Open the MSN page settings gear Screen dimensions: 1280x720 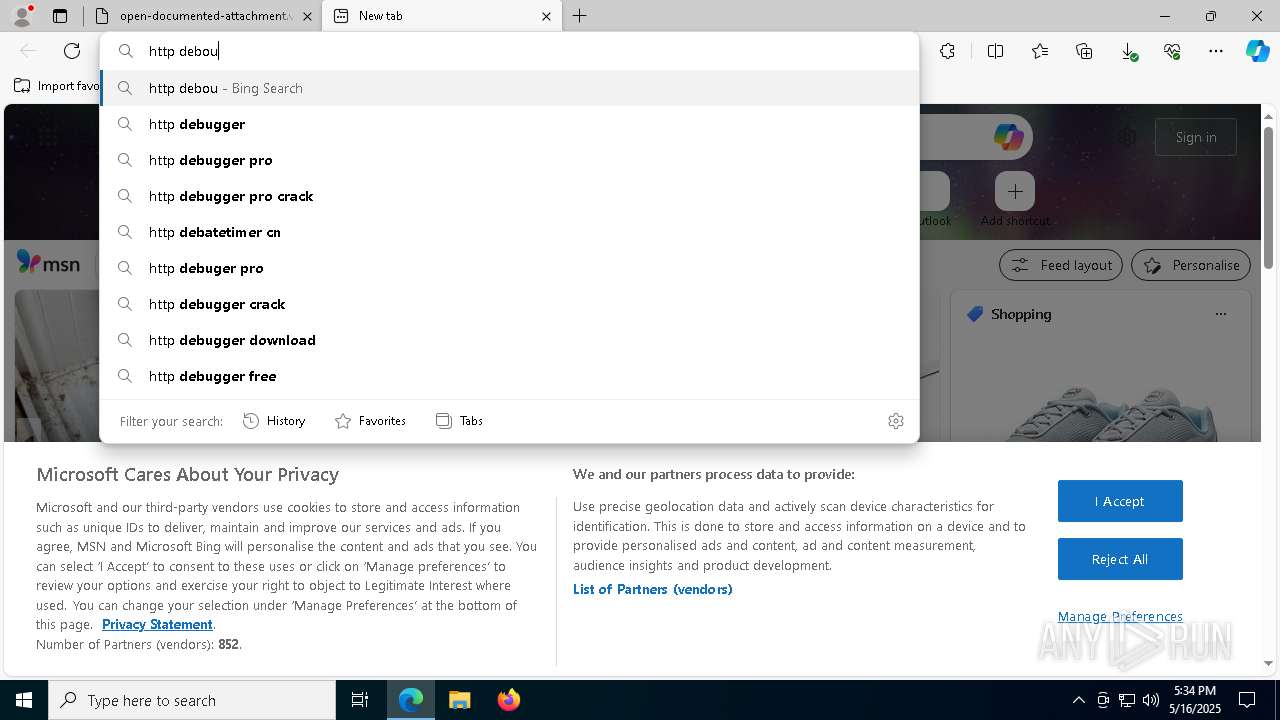point(1128,137)
